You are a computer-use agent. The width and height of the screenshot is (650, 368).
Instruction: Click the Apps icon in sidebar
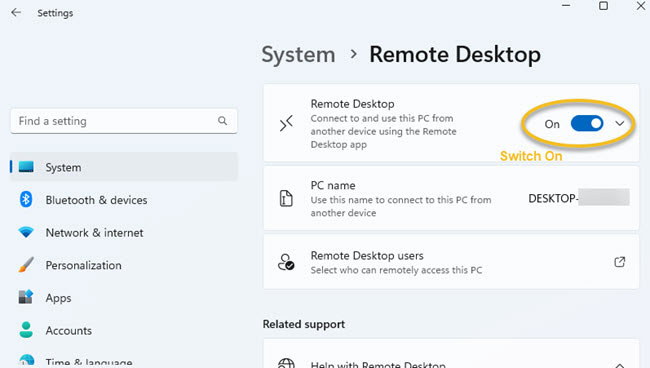click(x=26, y=297)
